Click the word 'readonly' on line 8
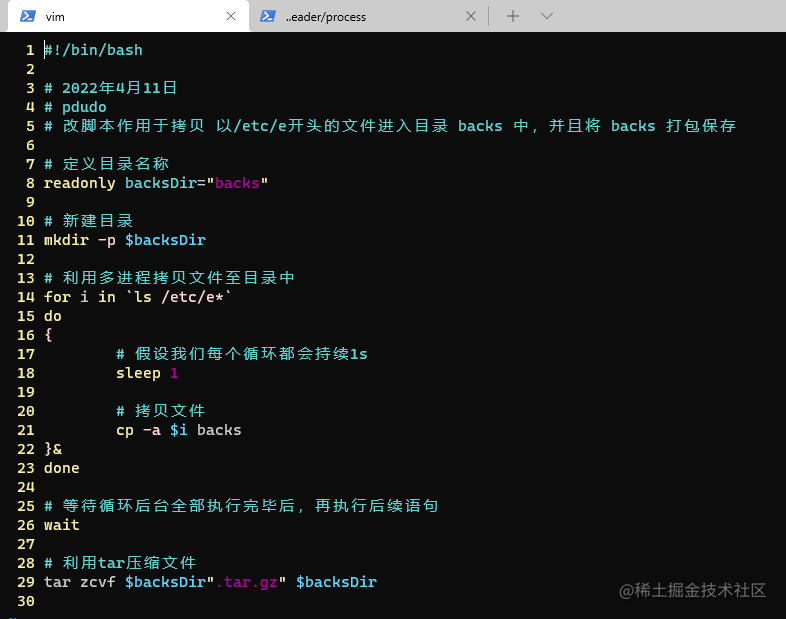Screen dimensions: 786x619 click(x=80, y=183)
